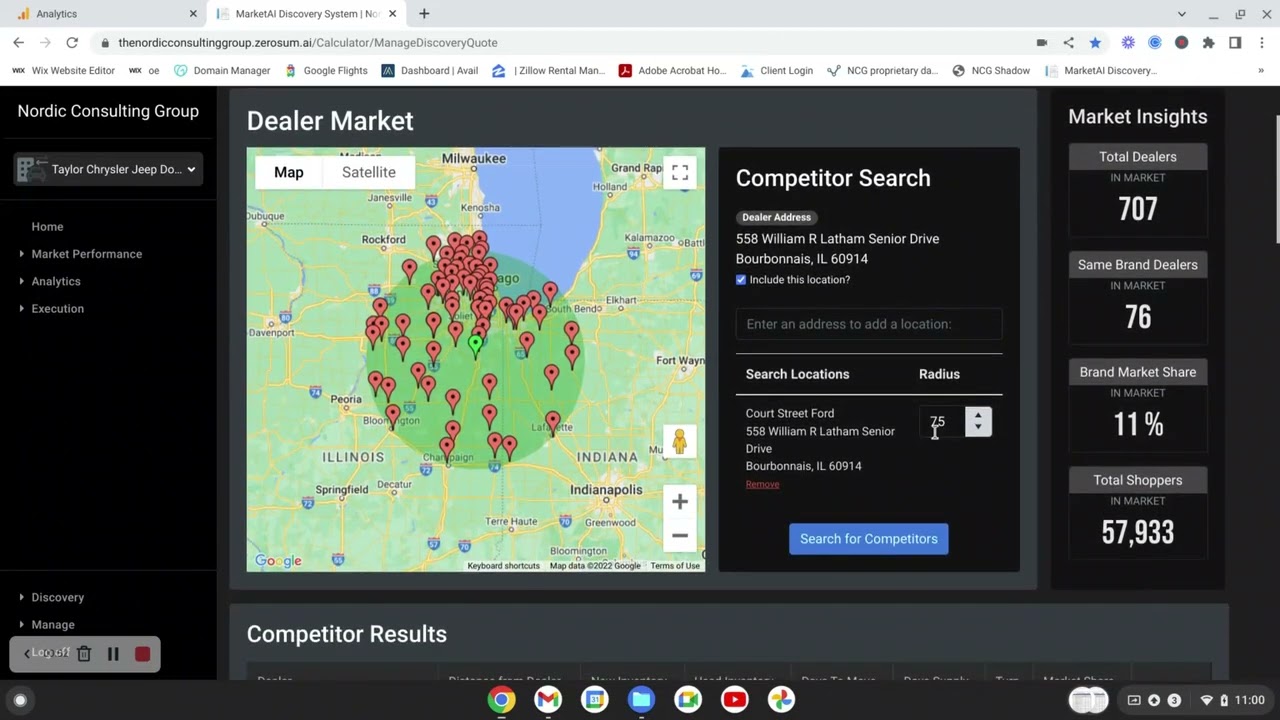The width and height of the screenshot is (1280, 720).
Task: Open the notification count badge 3
Action: [1174, 700]
